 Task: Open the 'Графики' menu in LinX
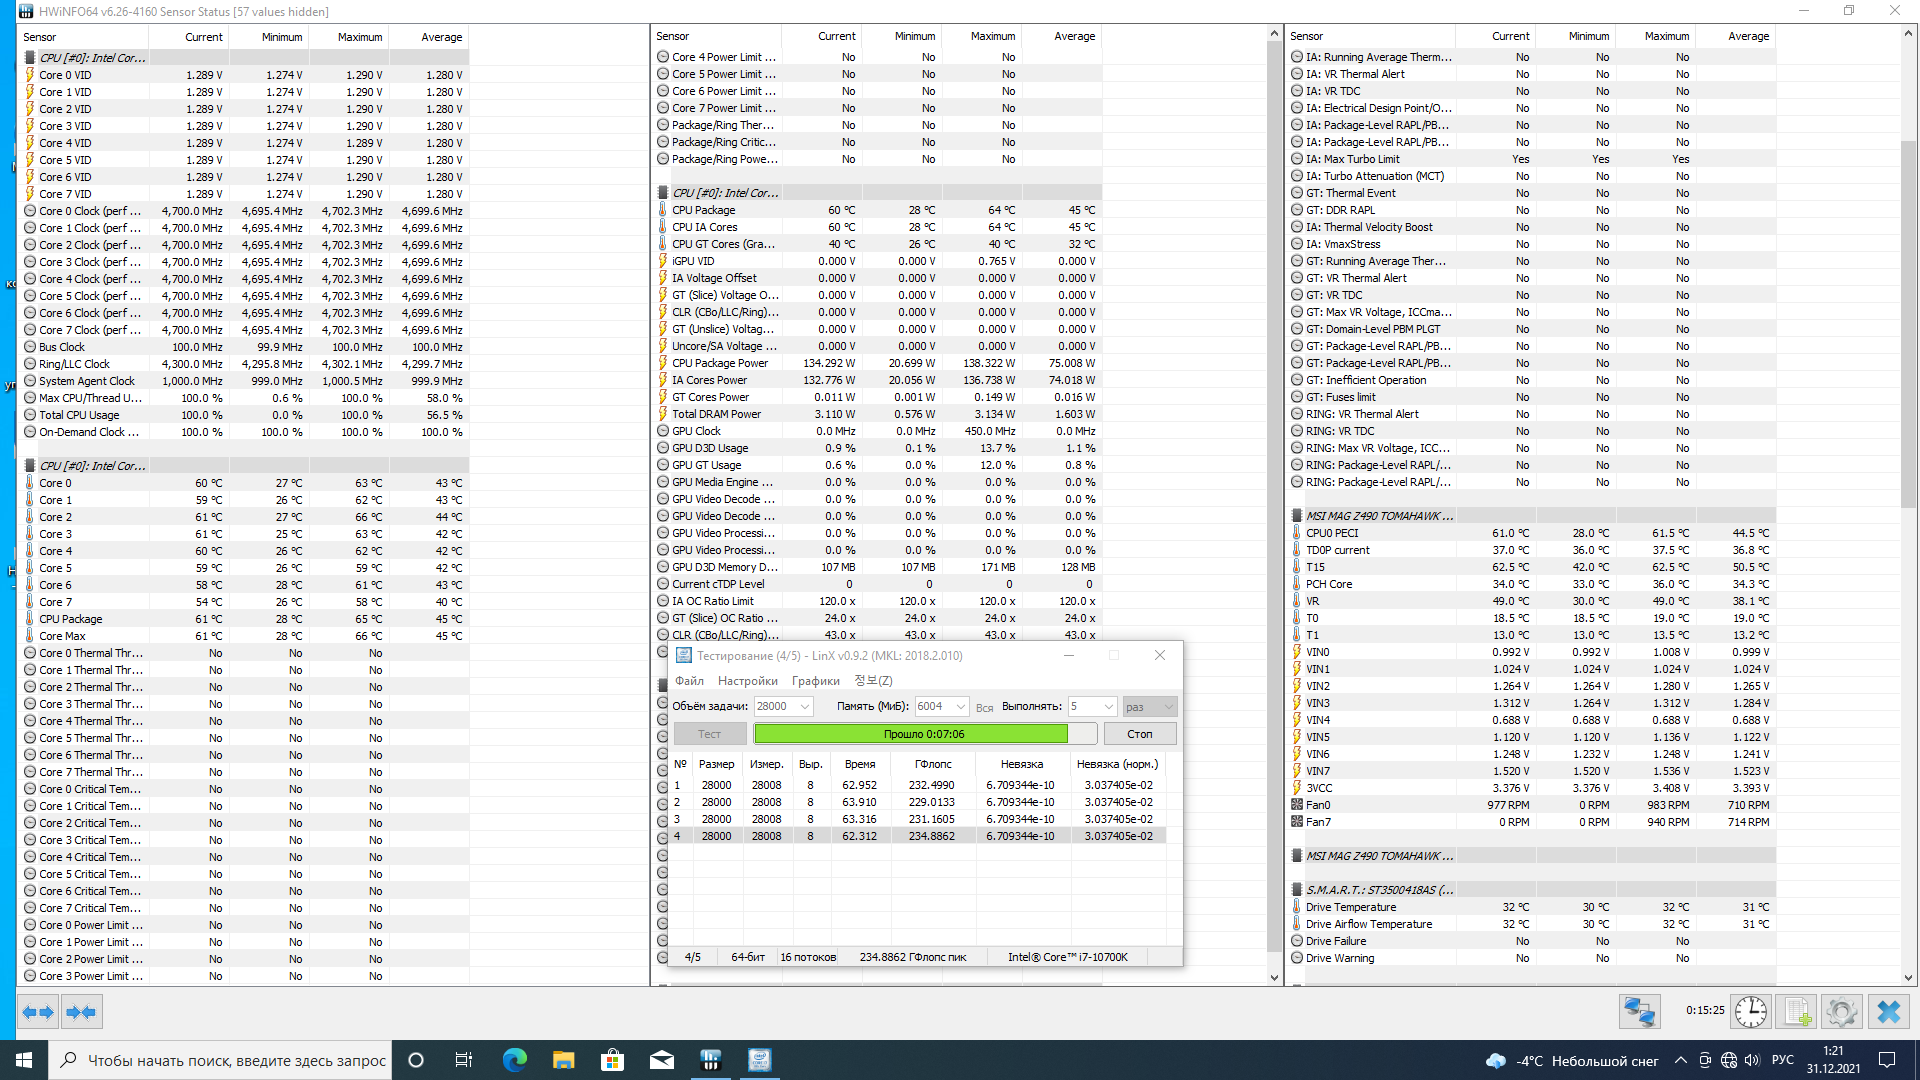tap(815, 681)
